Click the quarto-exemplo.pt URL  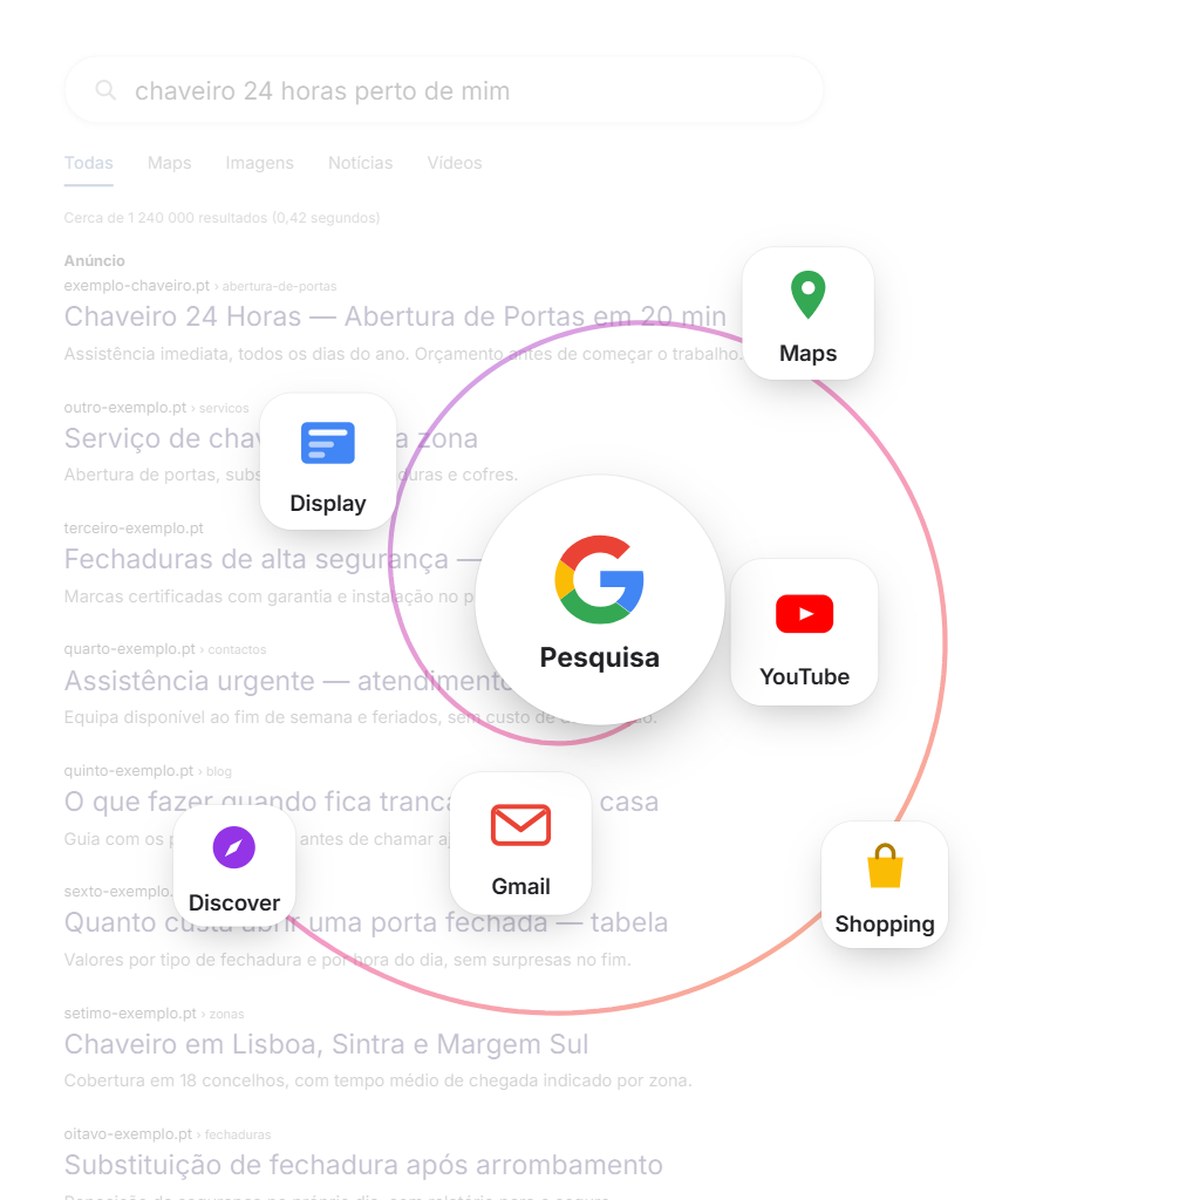[x=130, y=649]
